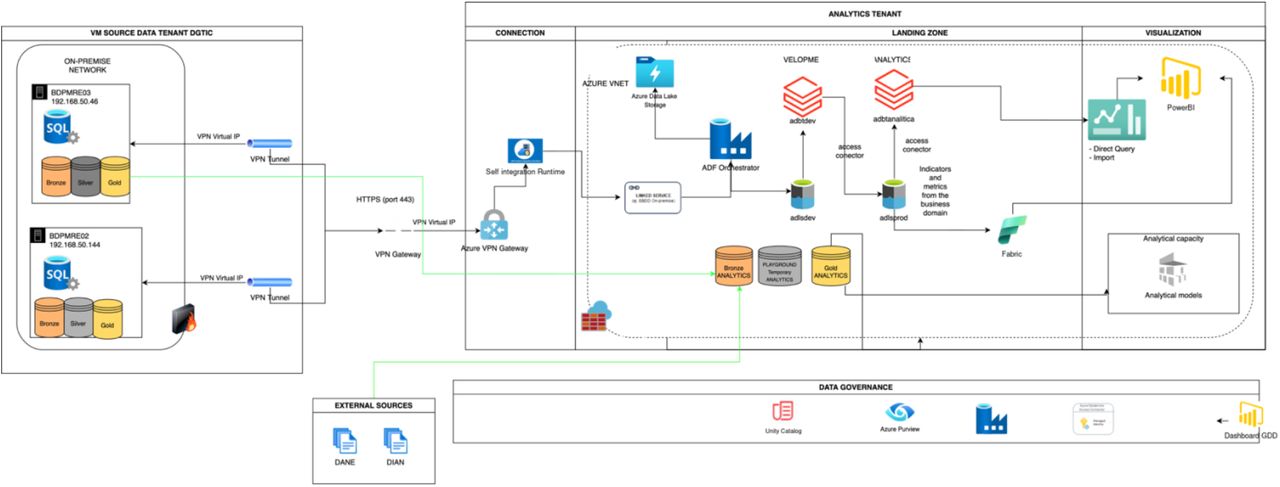Select the Gold cylinder in BDPMRE02
The width and height of the screenshot is (1280, 487).
pos(108,317)
